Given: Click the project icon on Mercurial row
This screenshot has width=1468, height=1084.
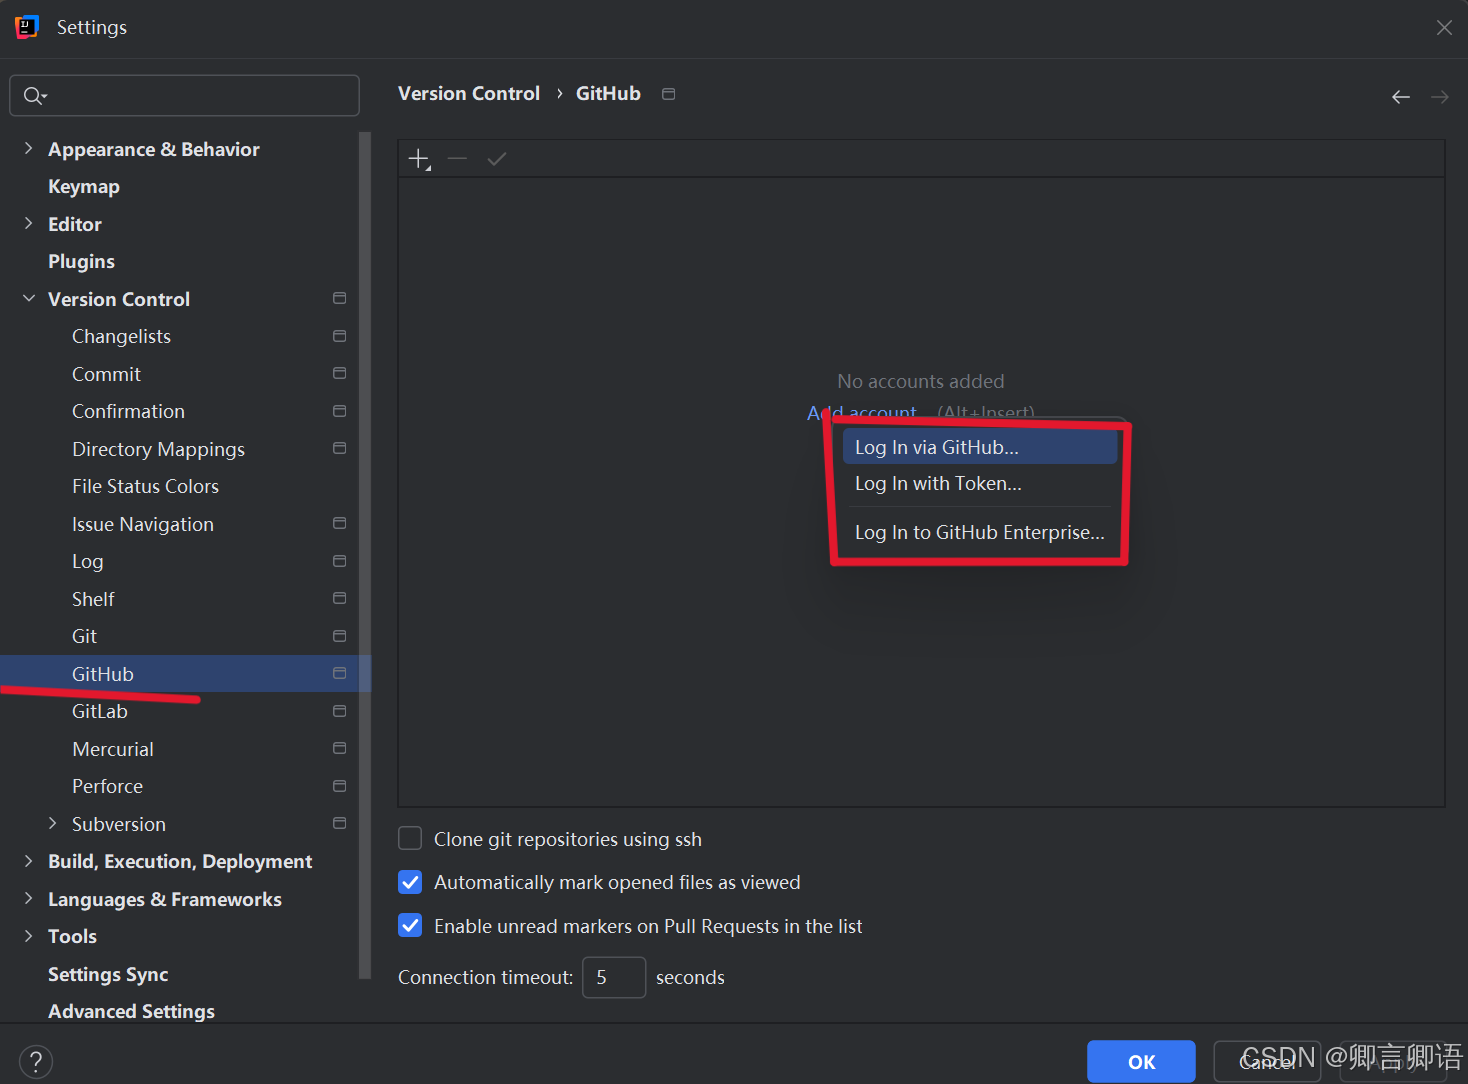Looking at the screenshot, I should pyautogui.click(x=340, y=748).
